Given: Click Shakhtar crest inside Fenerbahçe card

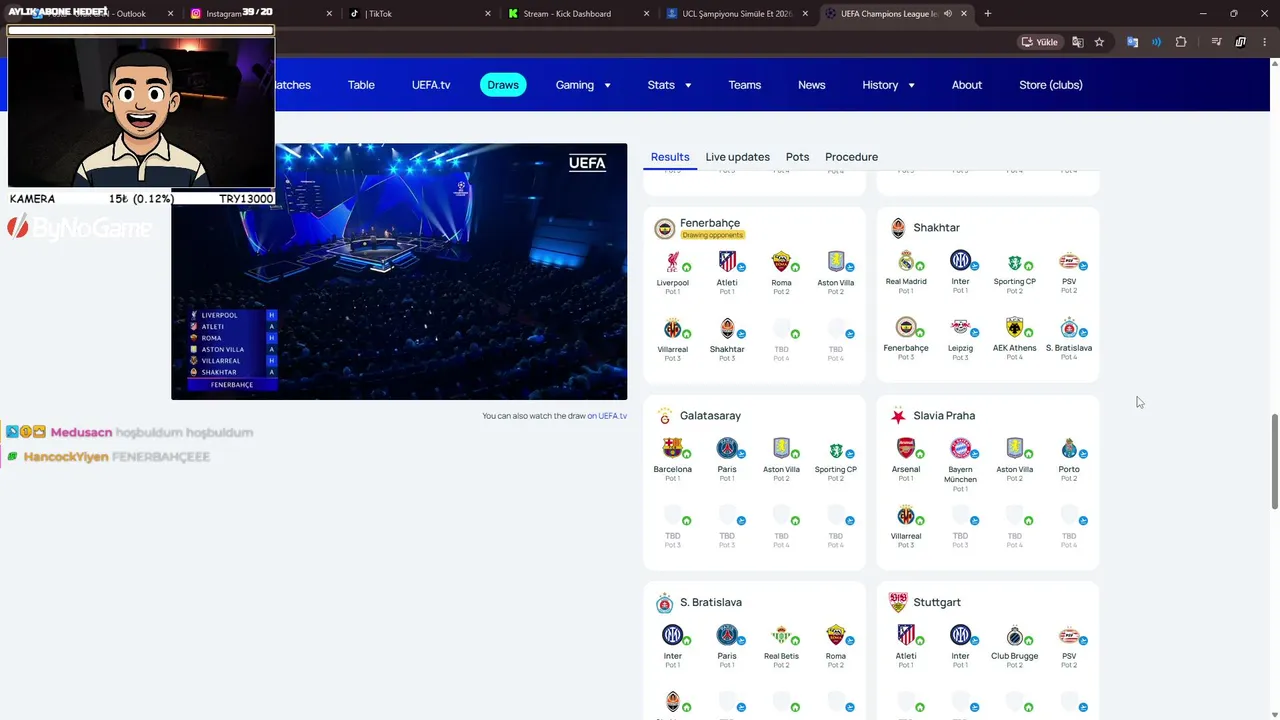Looking at the screenshot, I should tap(727, 329).
